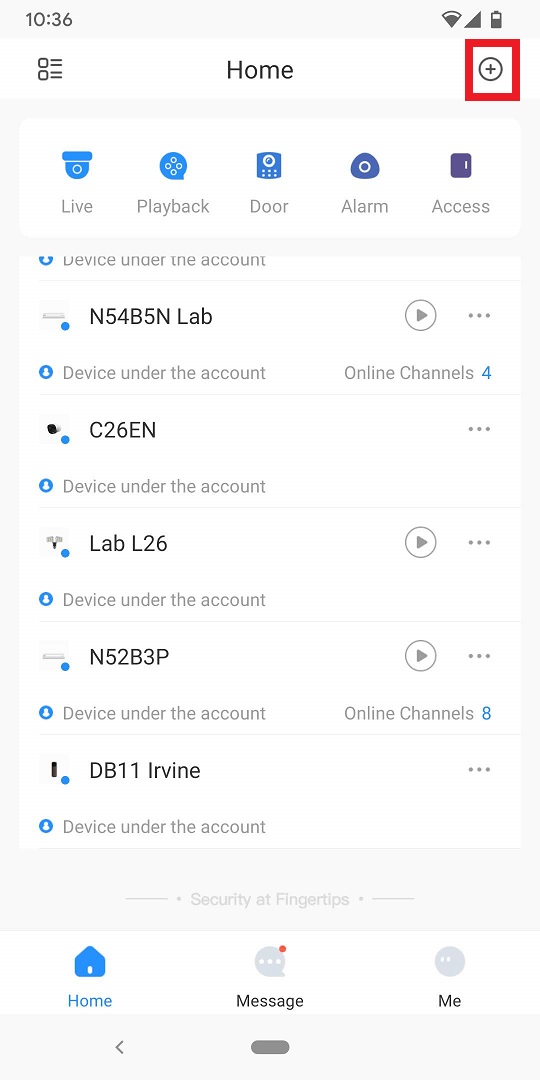The width and height of the screenshot is (540, 1080).
Task: Open more options for N54B5N Lab
Action: pyautogui.click(x=479, y=315)
